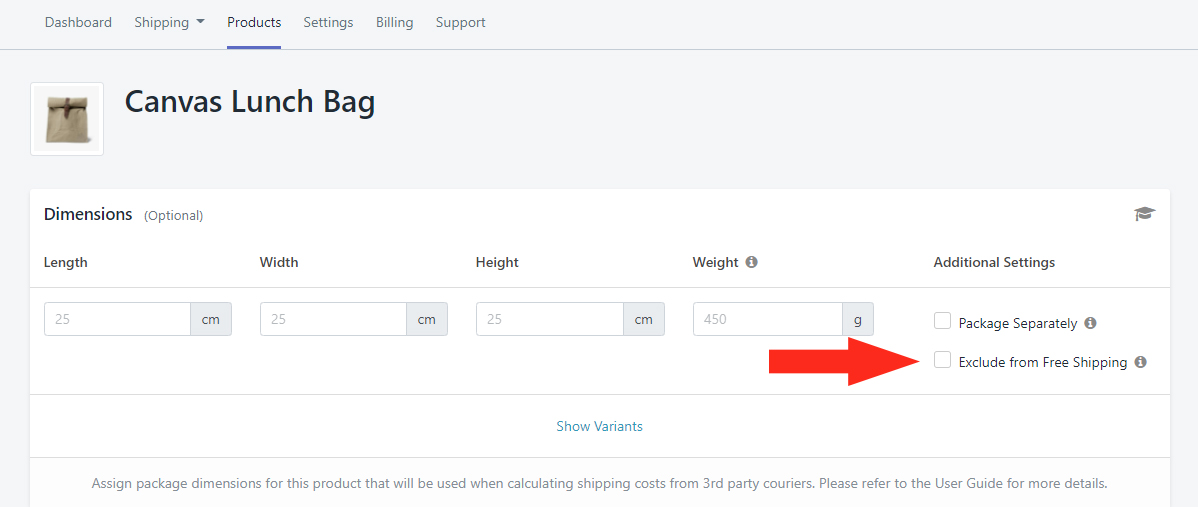The image size is (1198, 507).
Task: Switch to the Billing tab
Action: 394,22
